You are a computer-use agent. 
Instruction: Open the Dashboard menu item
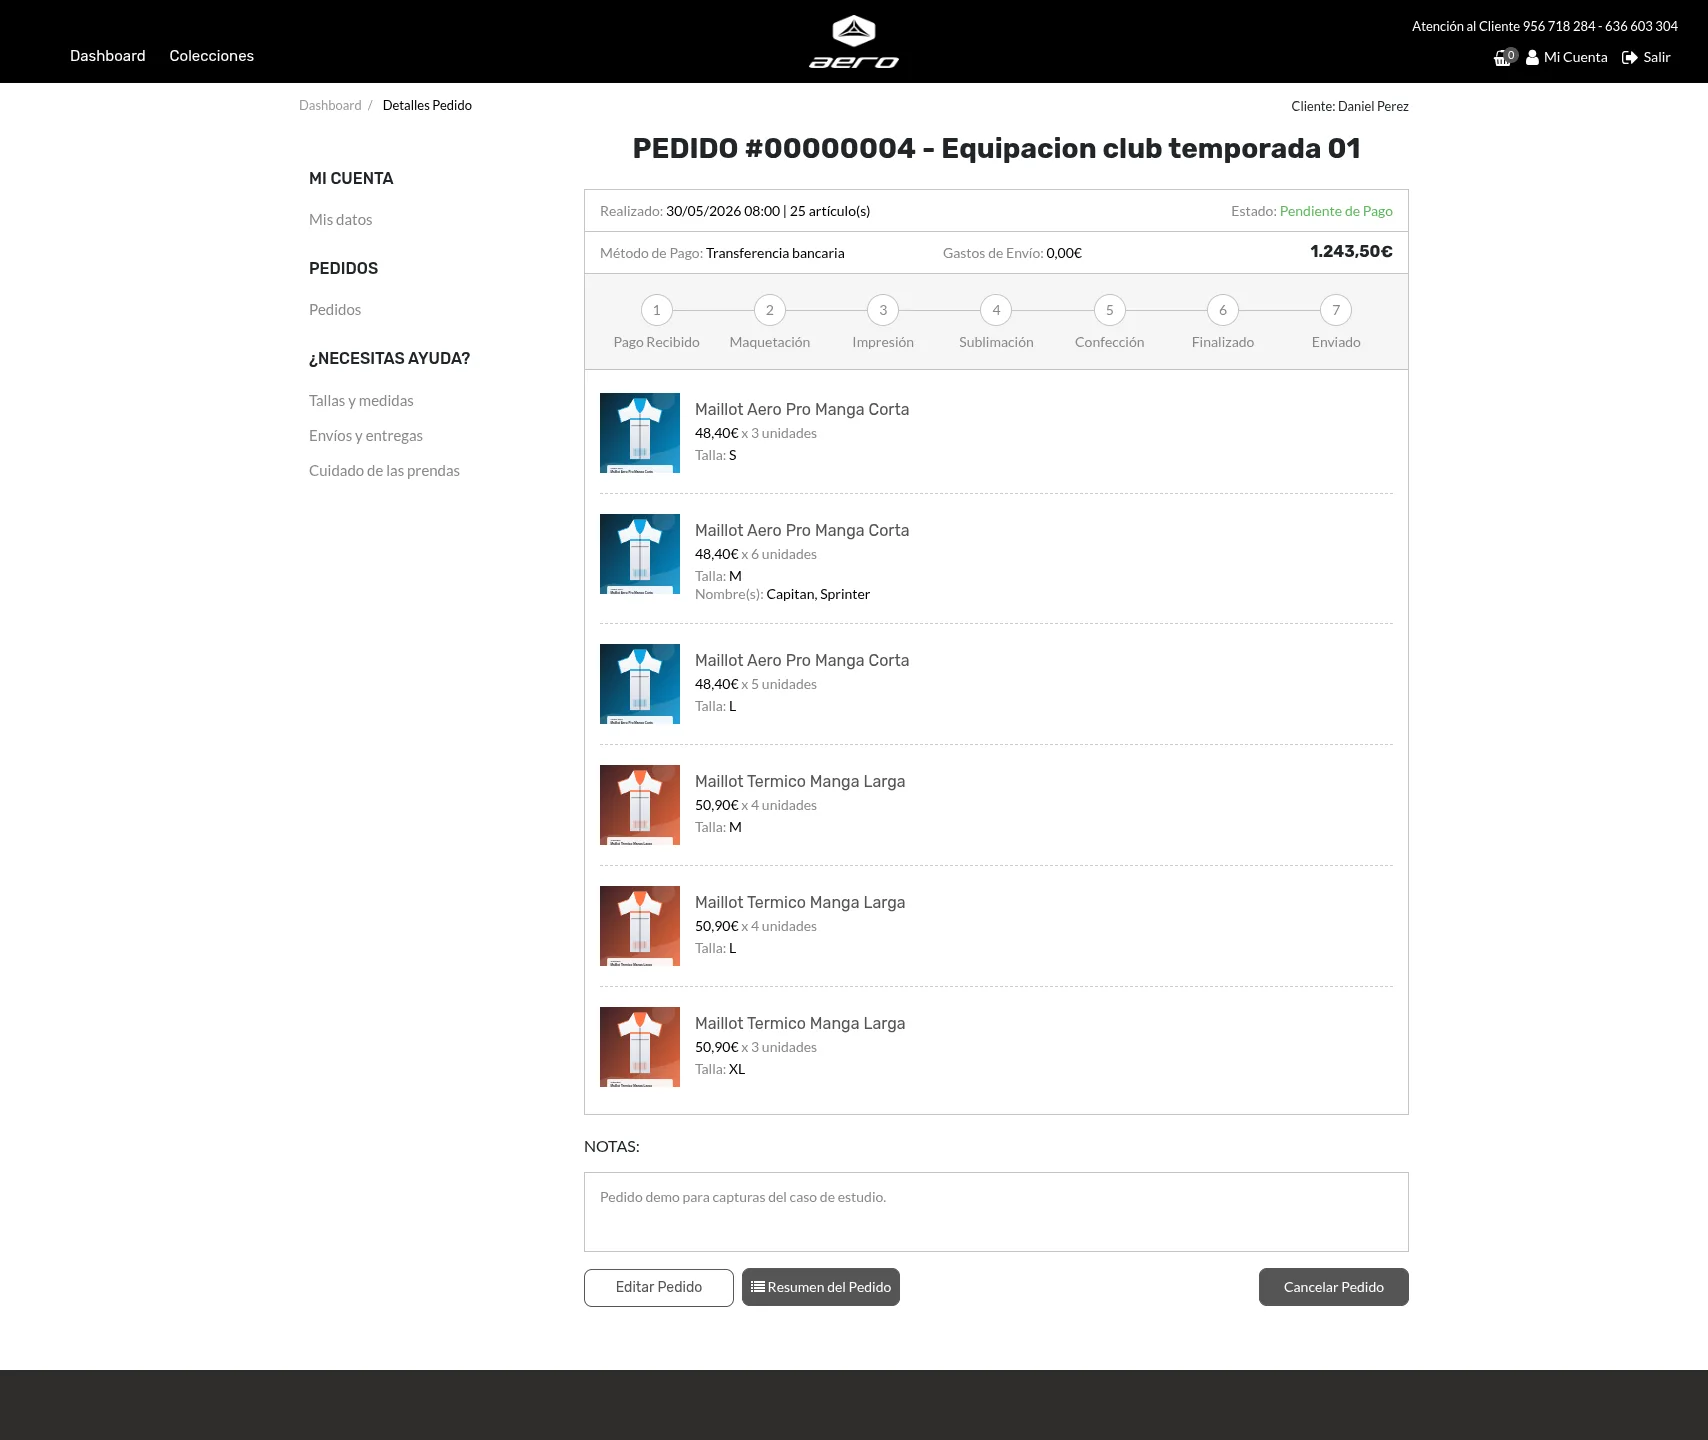coord(108,56)
